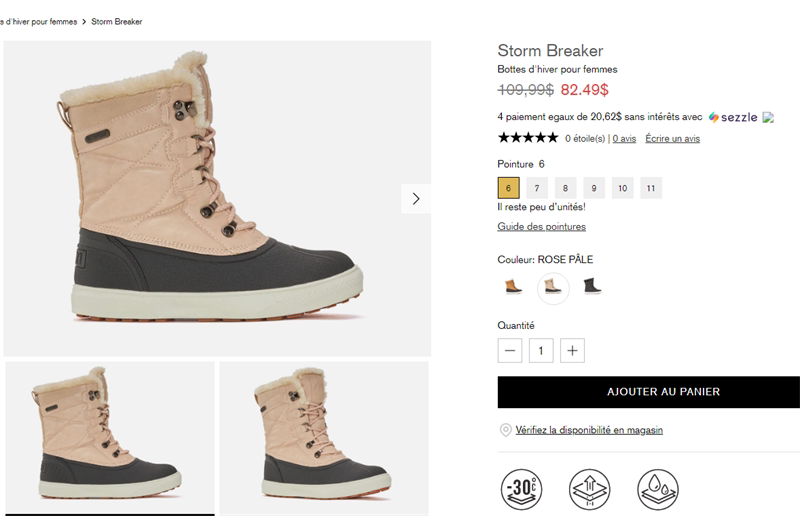
Task: Decrease quantity with the minus button
Action: pyautogui.click(x=510, y=350)
